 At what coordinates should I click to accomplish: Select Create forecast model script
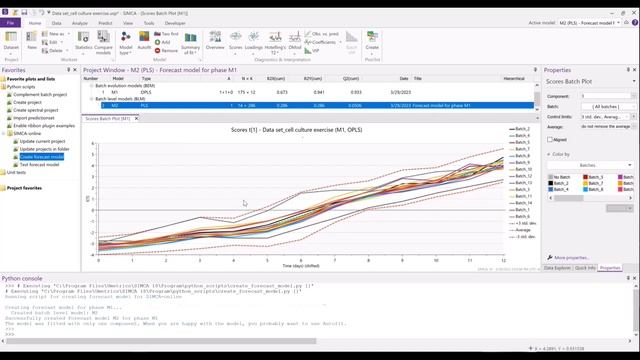[42, 157]
